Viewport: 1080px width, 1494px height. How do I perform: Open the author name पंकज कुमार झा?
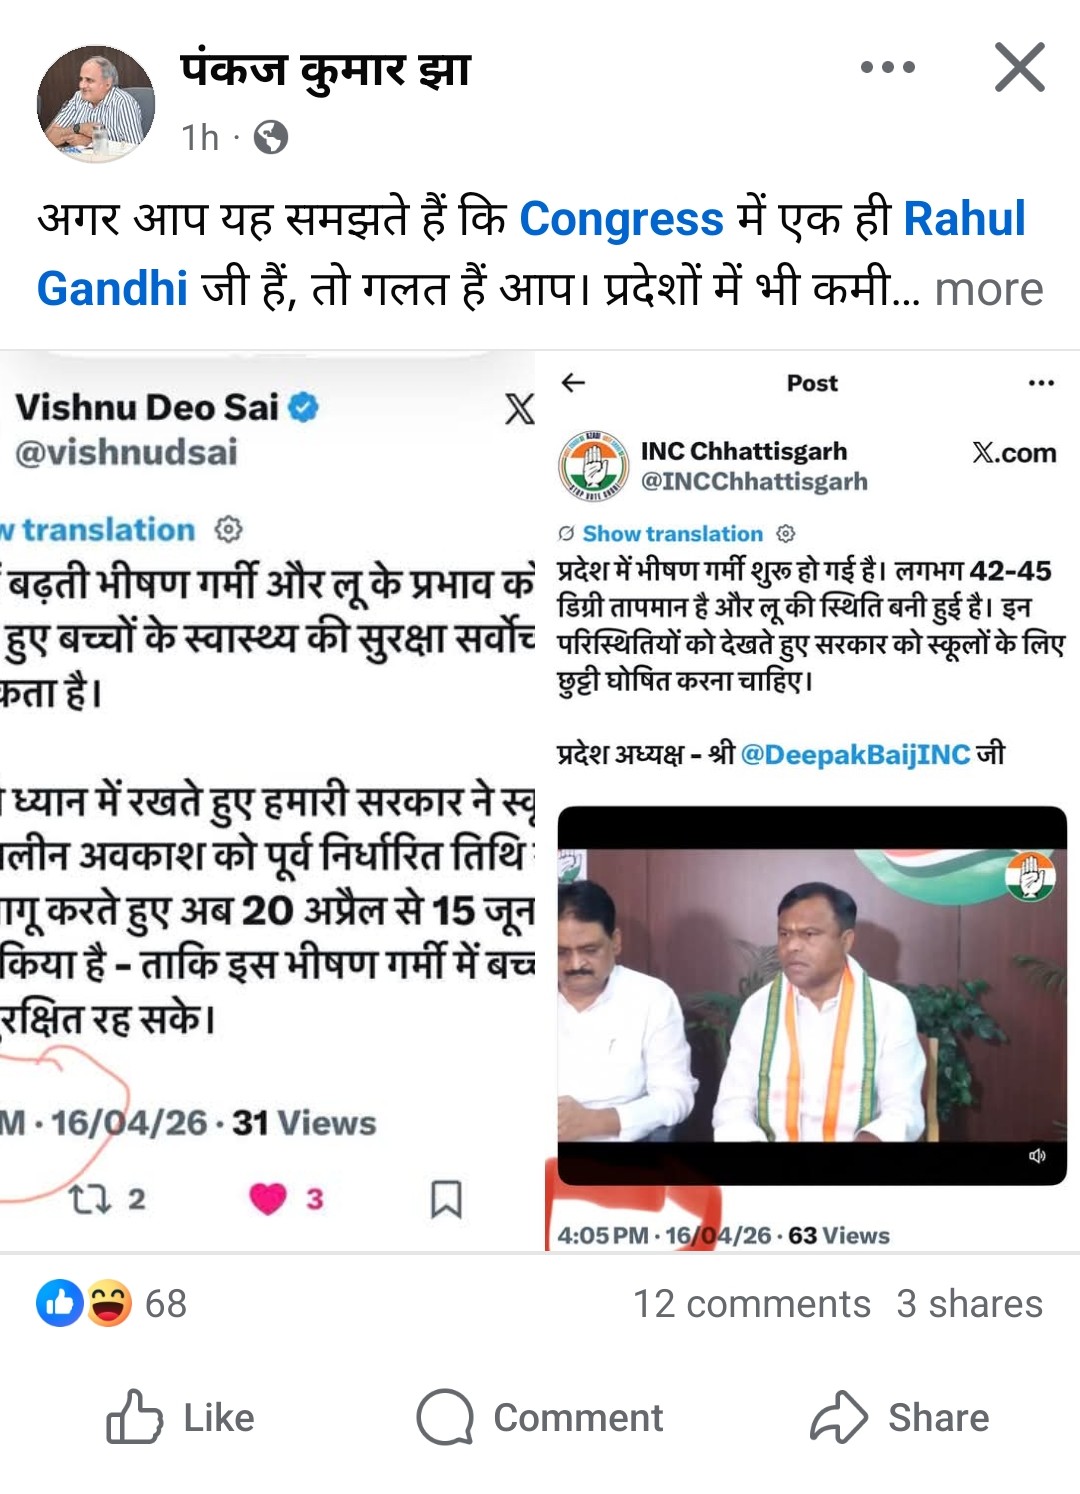(326, 70)
